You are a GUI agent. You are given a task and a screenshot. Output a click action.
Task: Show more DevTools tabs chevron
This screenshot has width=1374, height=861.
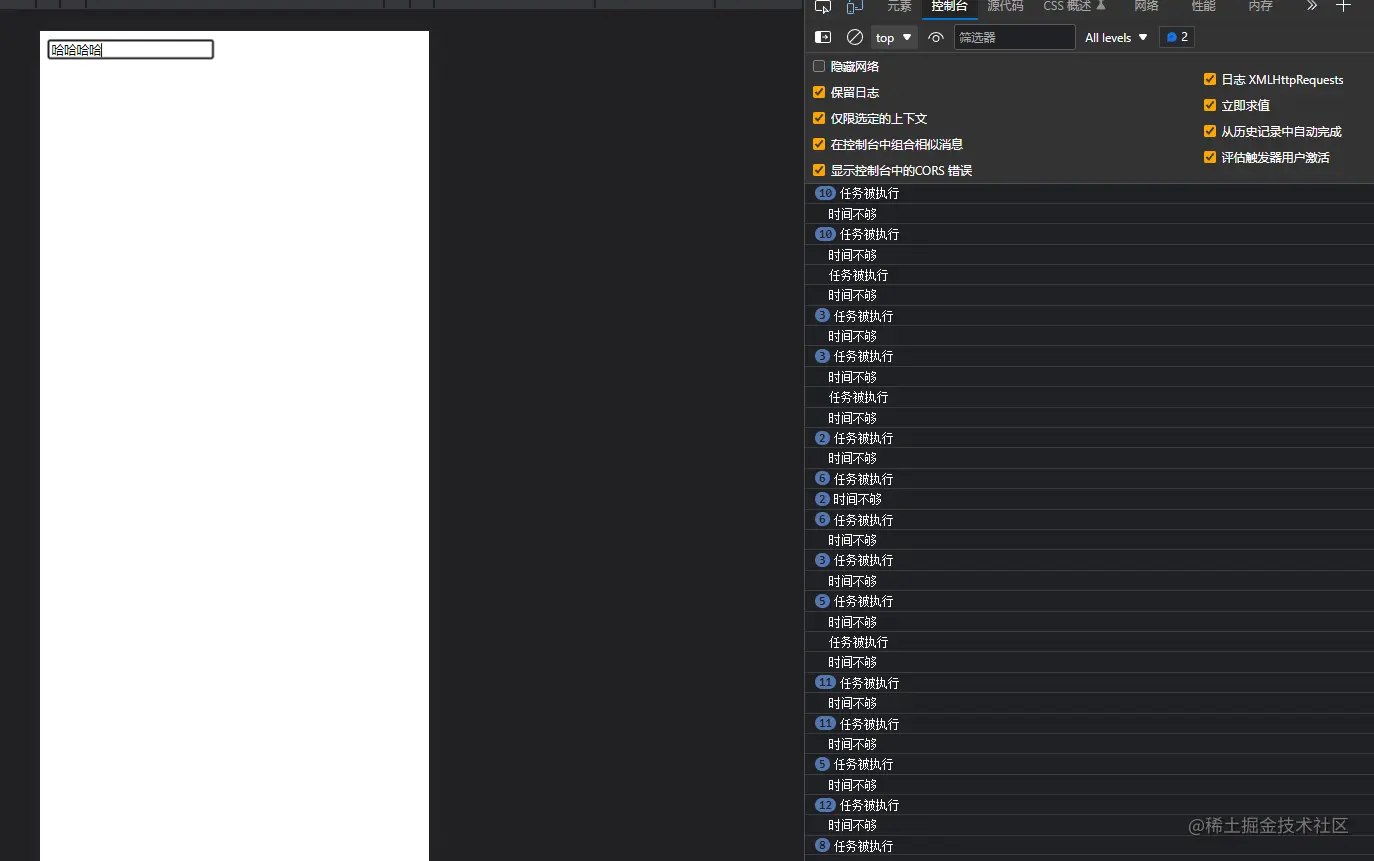[x=1312, y=6]
